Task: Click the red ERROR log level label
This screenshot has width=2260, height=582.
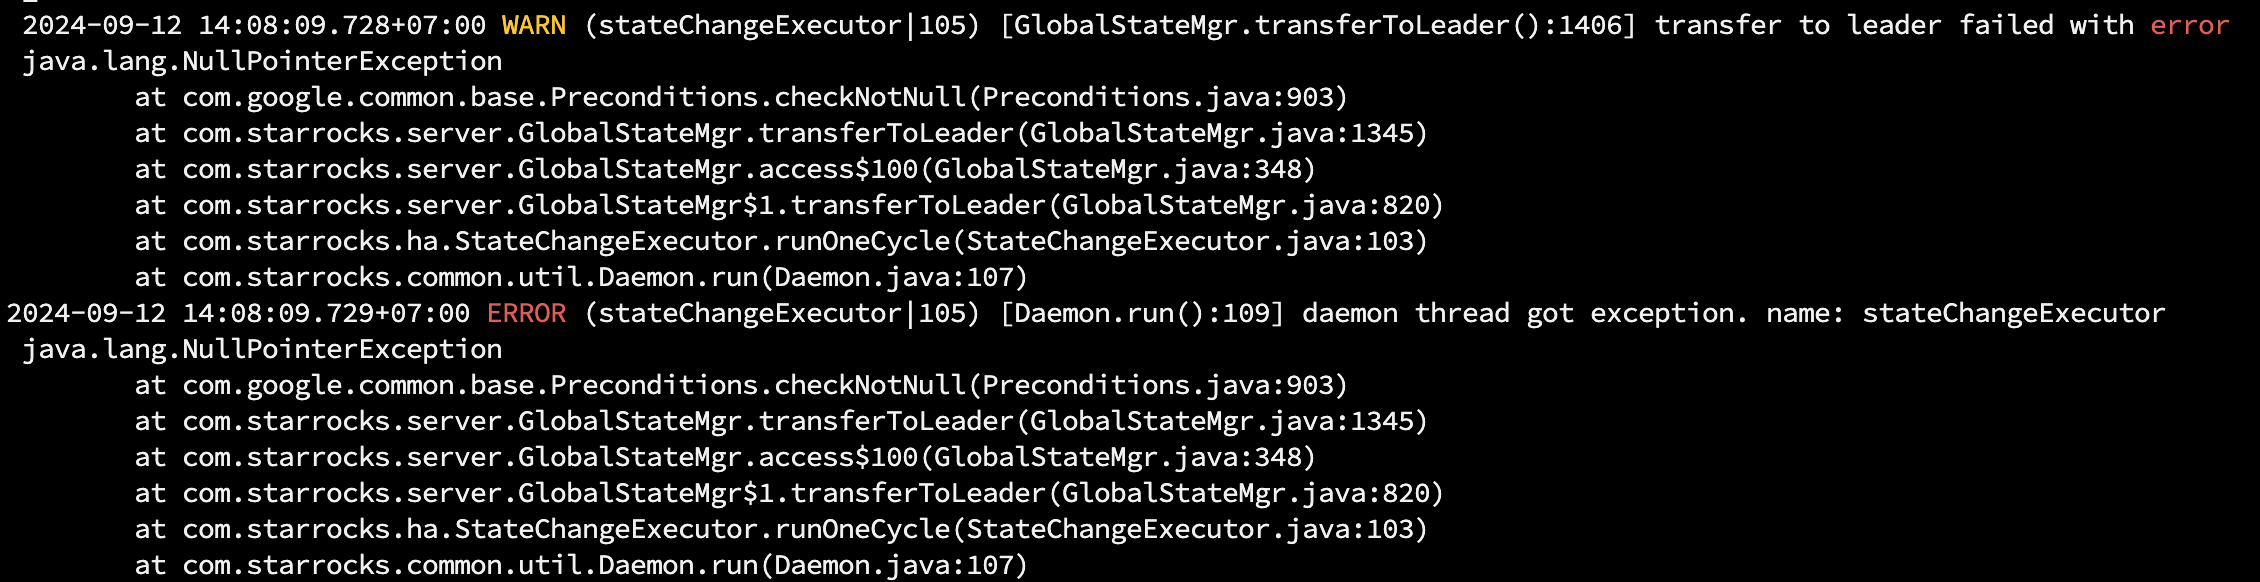Action: click(x=527, y=314)
